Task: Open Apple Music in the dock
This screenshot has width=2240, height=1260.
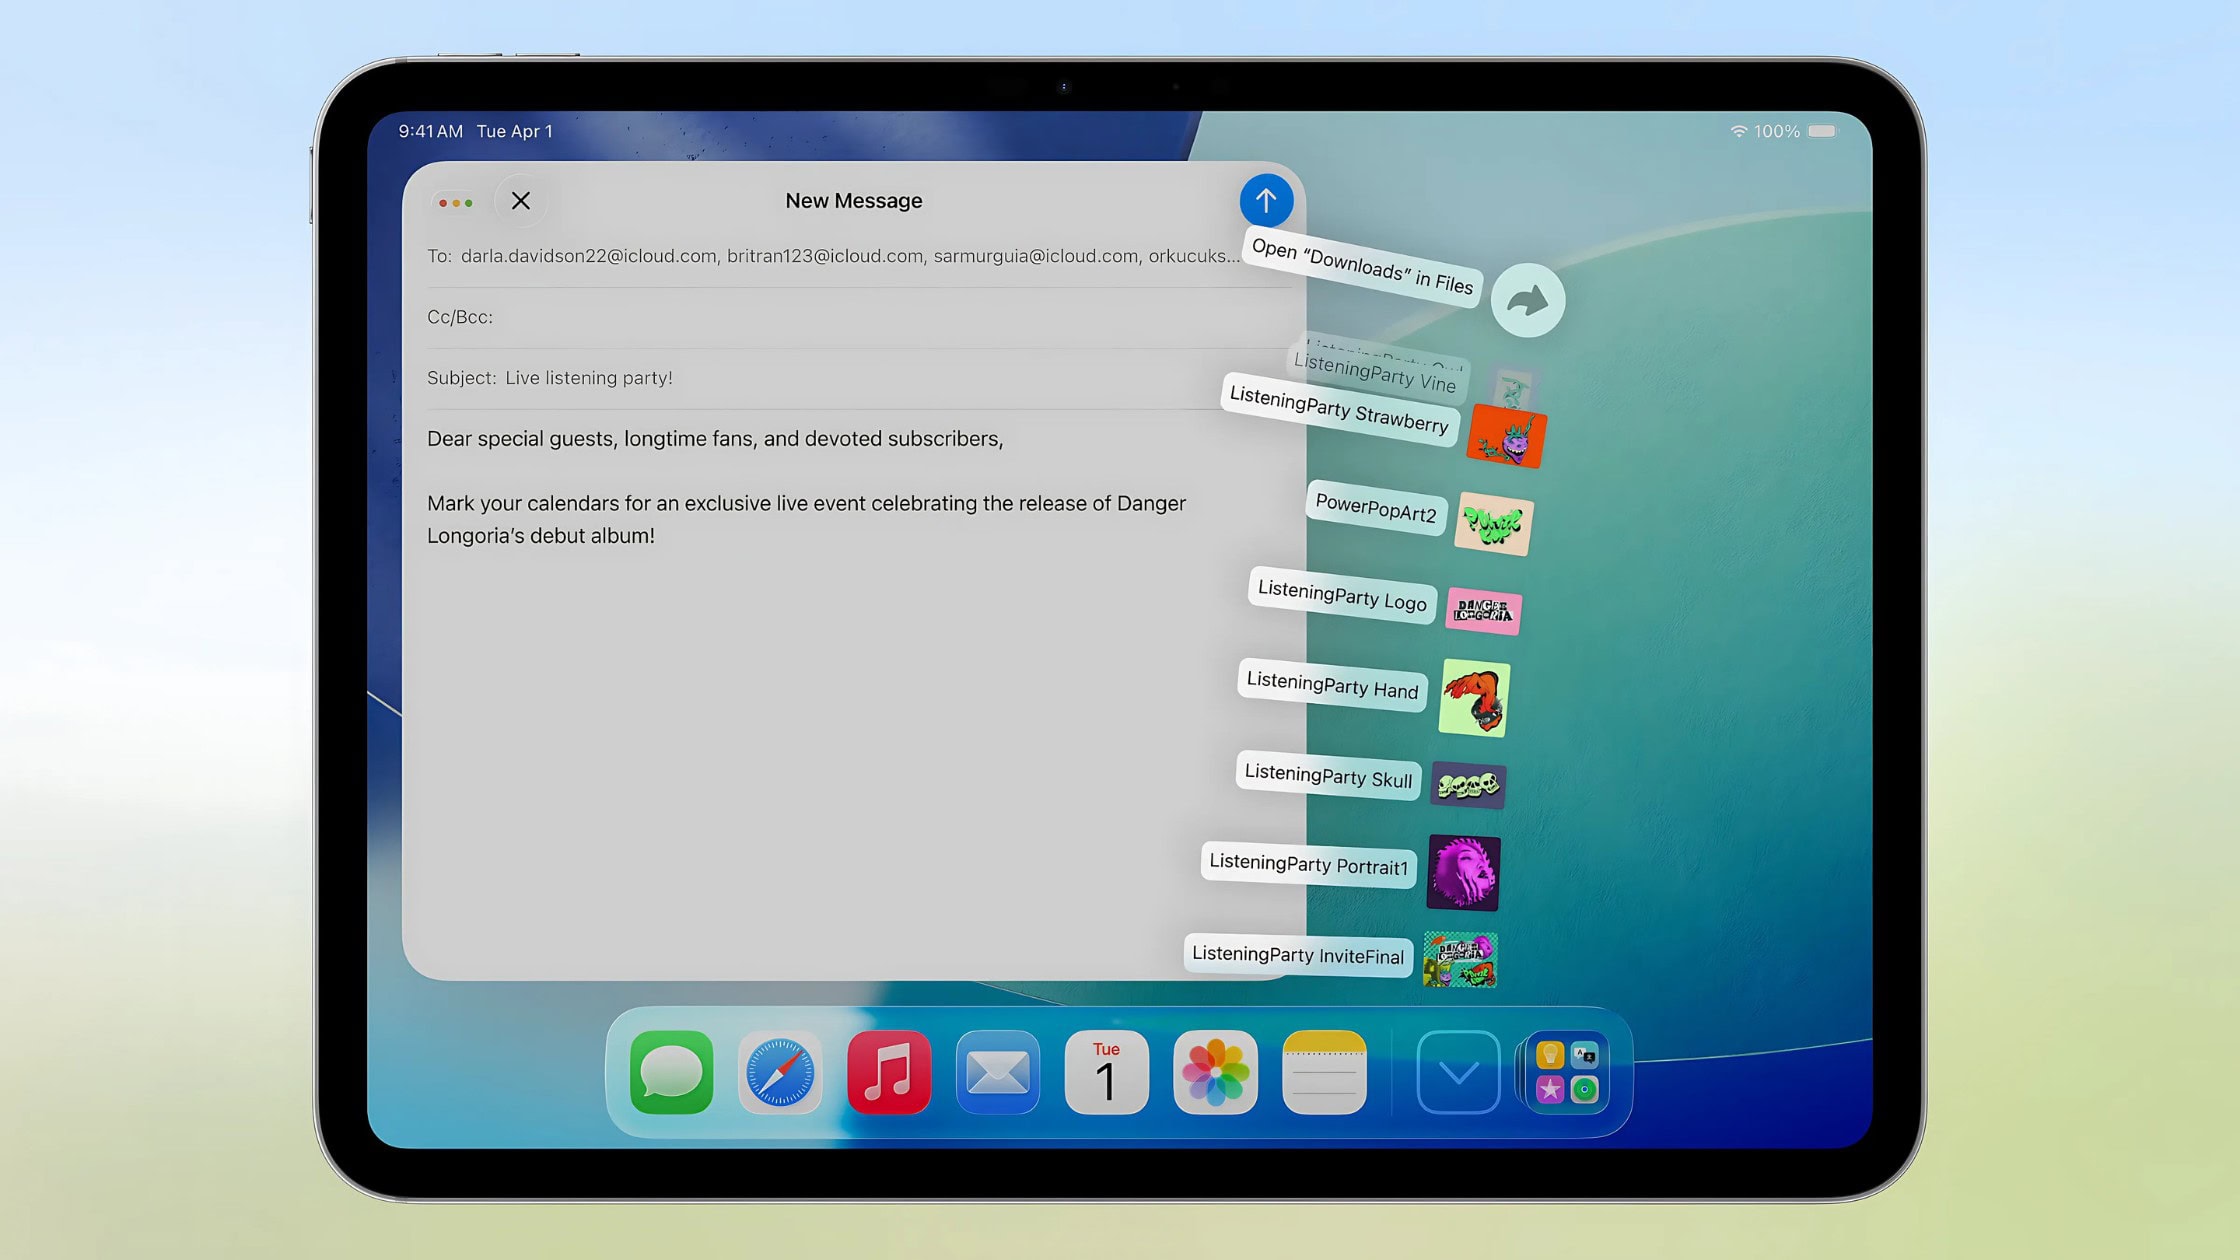Action: click(889, 1073)
